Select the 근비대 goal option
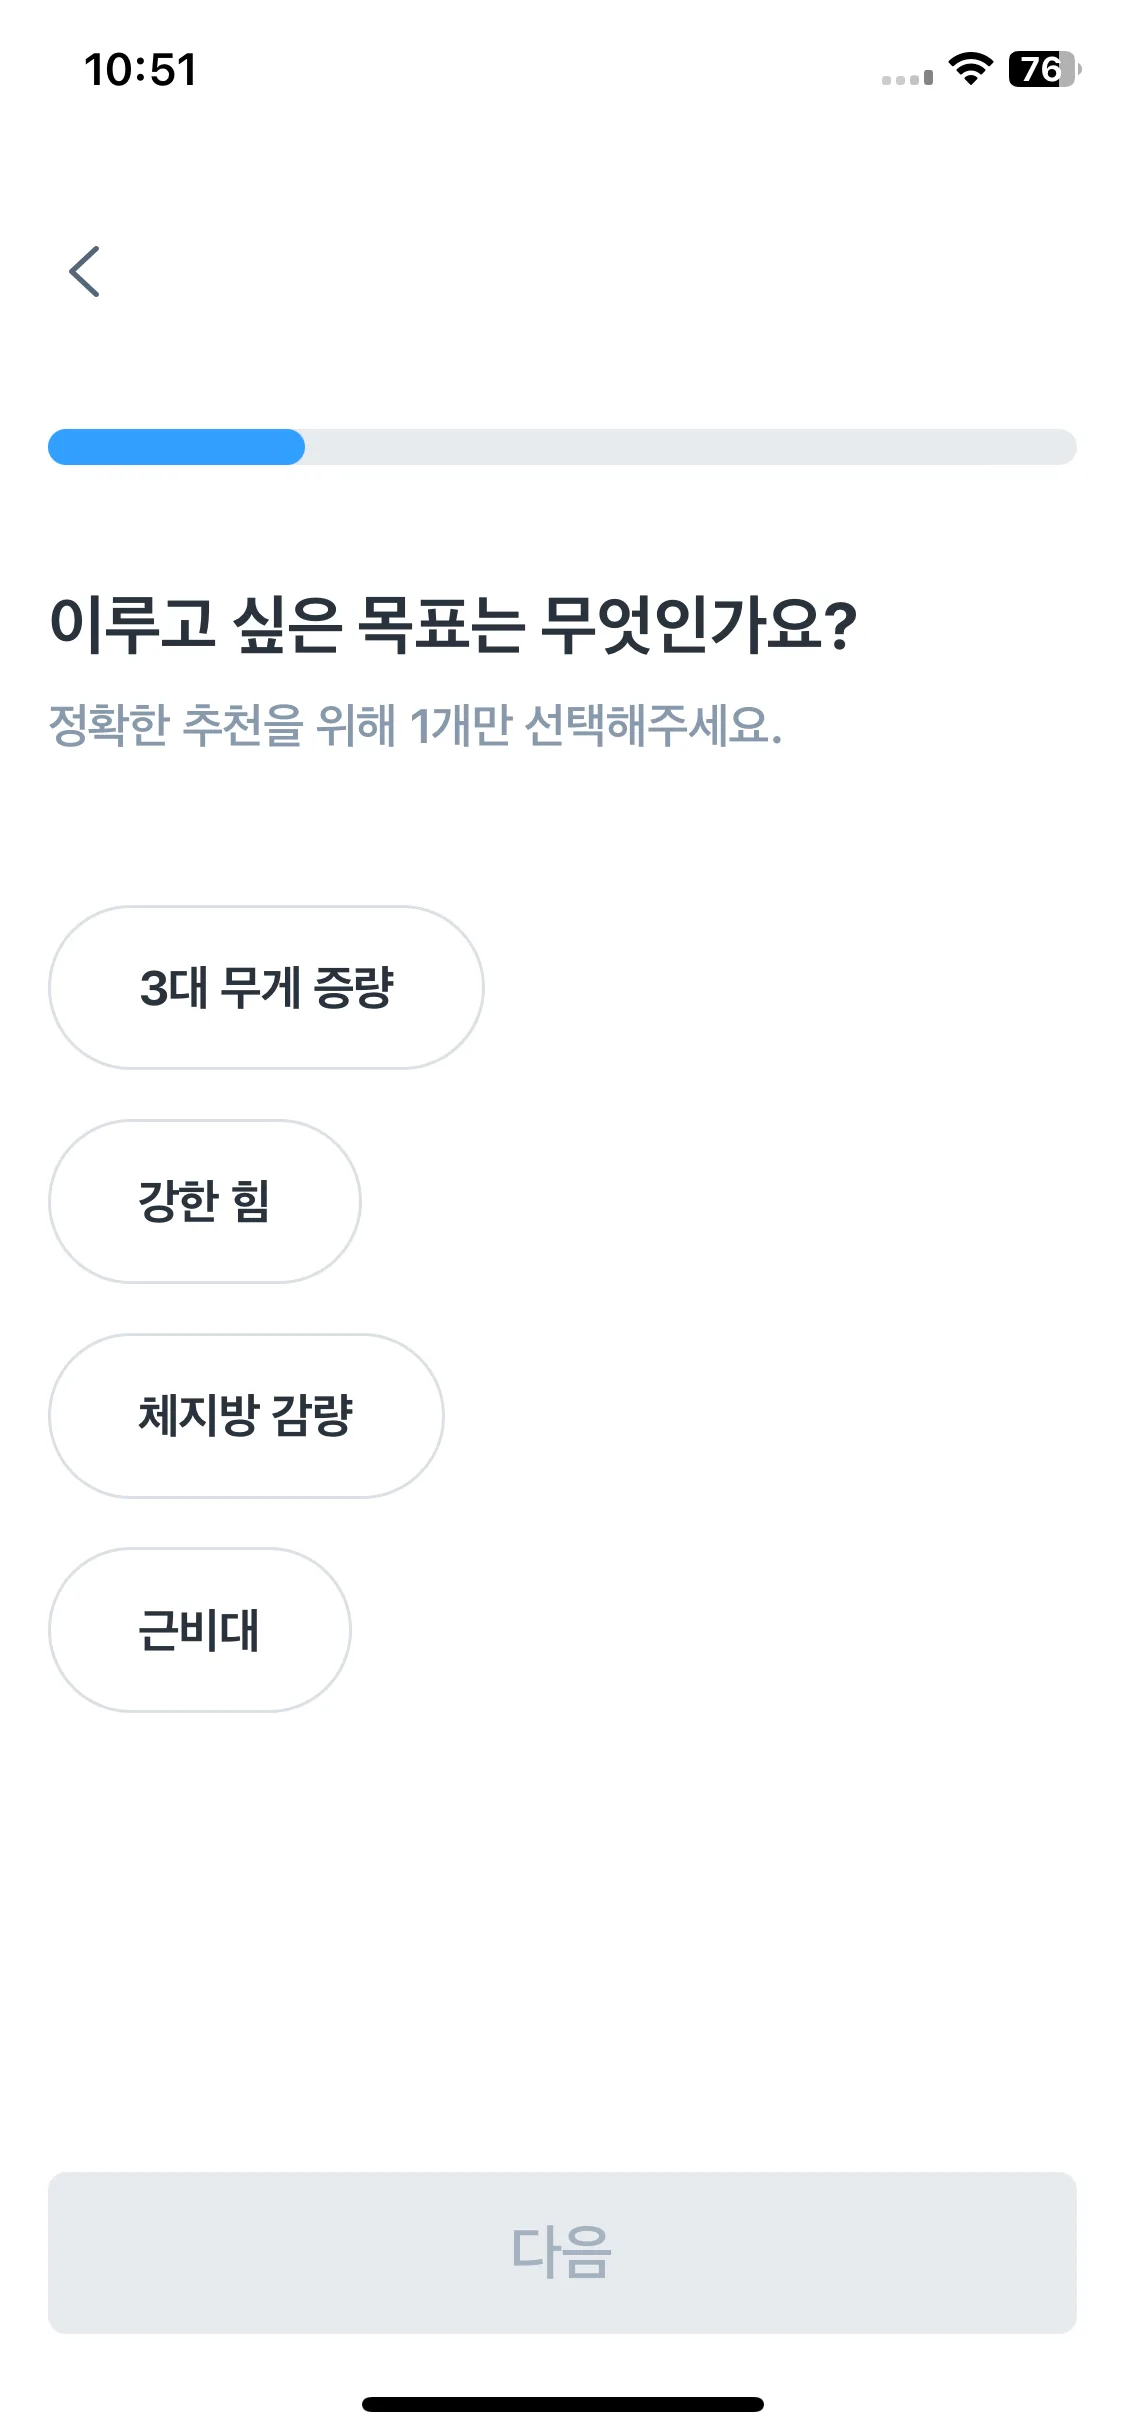This screenshot has width=1125, height=2436. pyautogui.click(x=200, y=1630)
